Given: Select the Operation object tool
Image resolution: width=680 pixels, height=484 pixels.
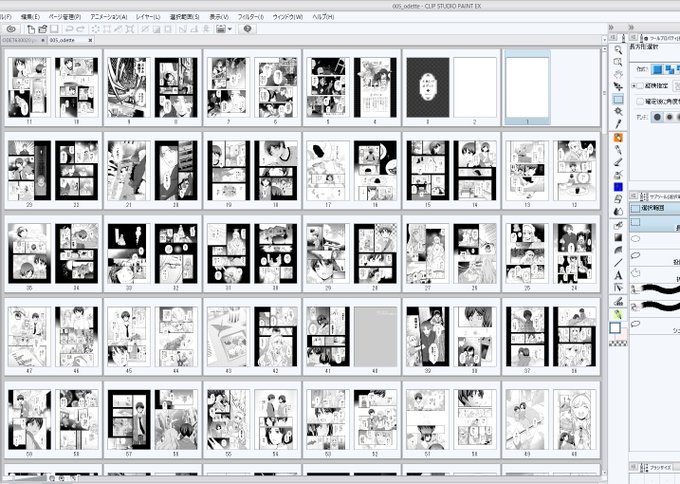Looking at the screenshot, I should point(618,86).
